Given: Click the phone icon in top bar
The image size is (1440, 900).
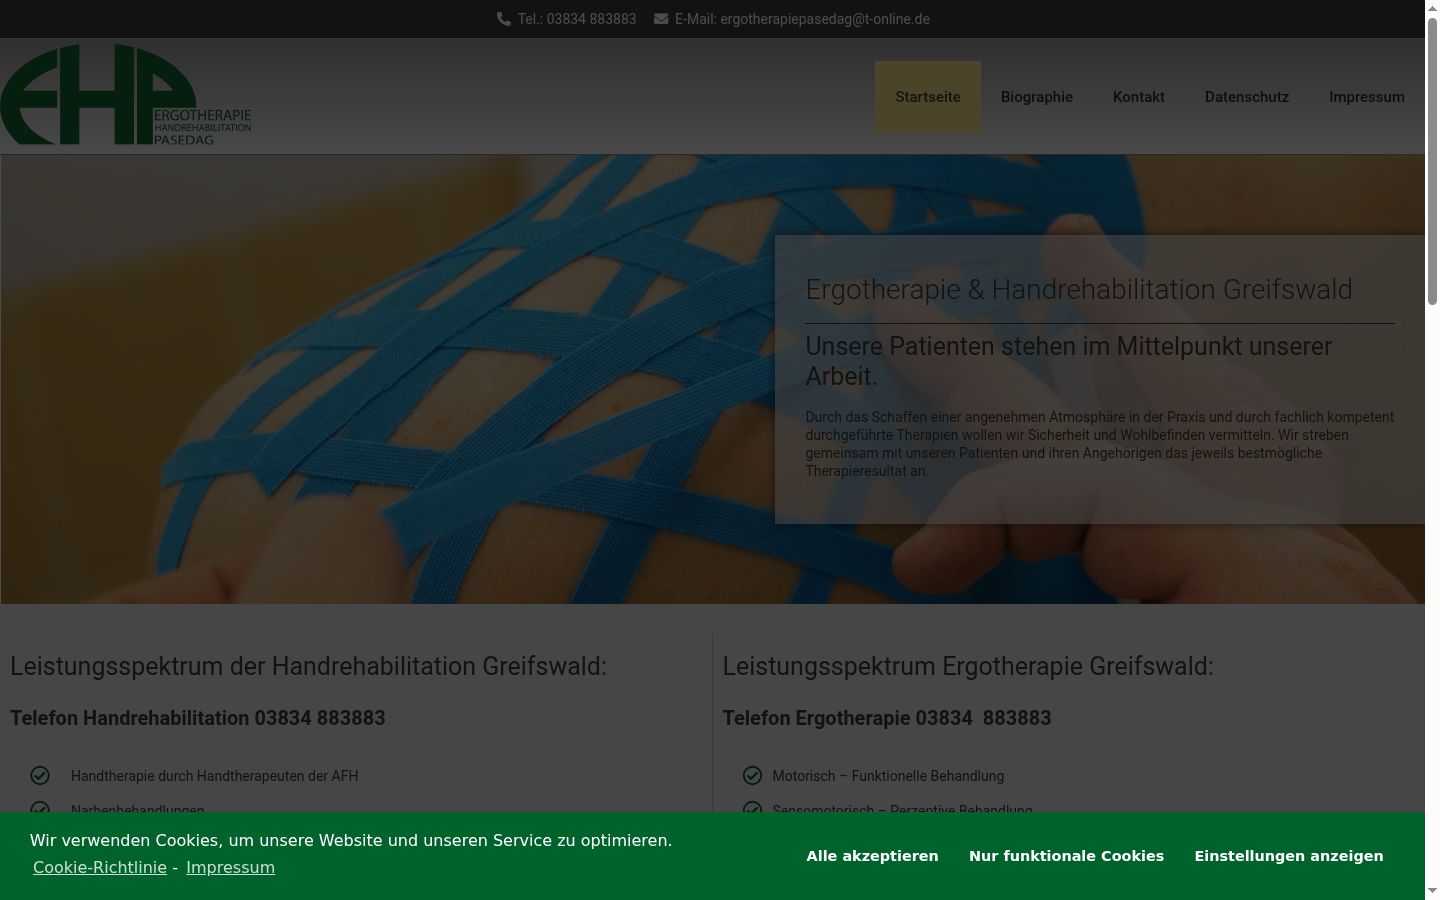Looking at the screenshot, I should pyautogui.click(x=504, y=19).
